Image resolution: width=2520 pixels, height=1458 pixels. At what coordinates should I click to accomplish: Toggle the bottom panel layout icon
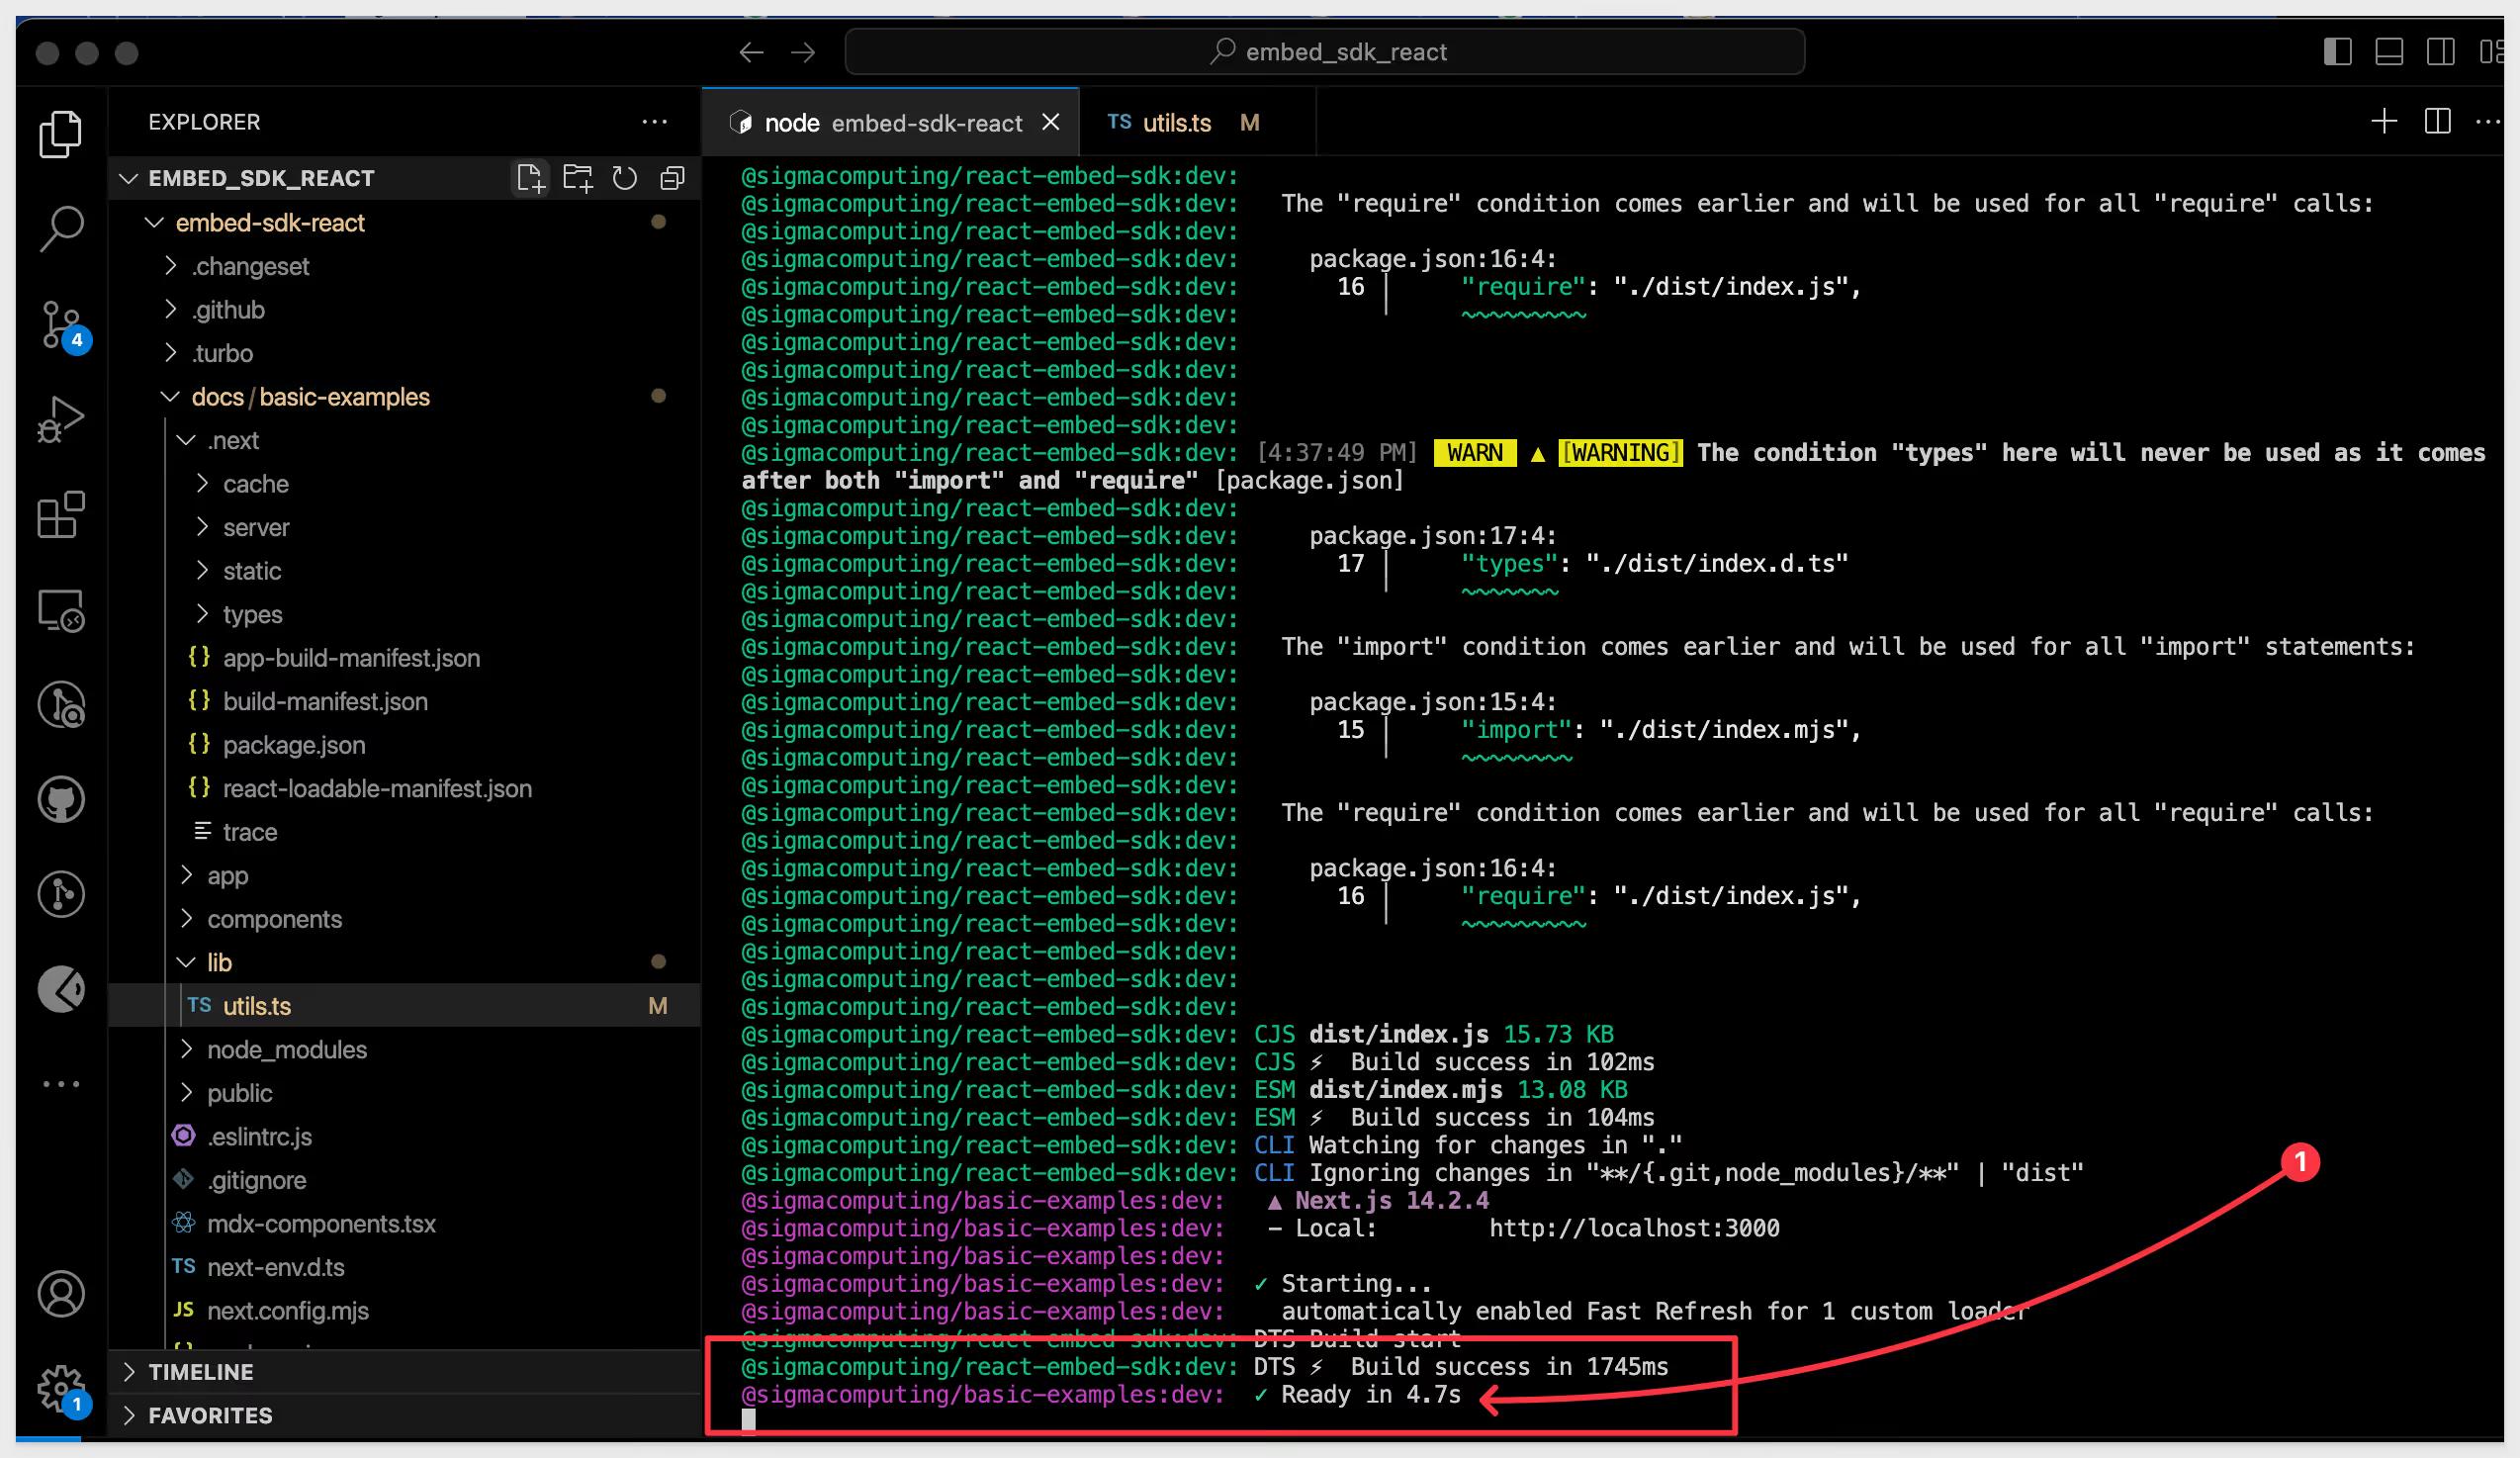(2389, 52)
